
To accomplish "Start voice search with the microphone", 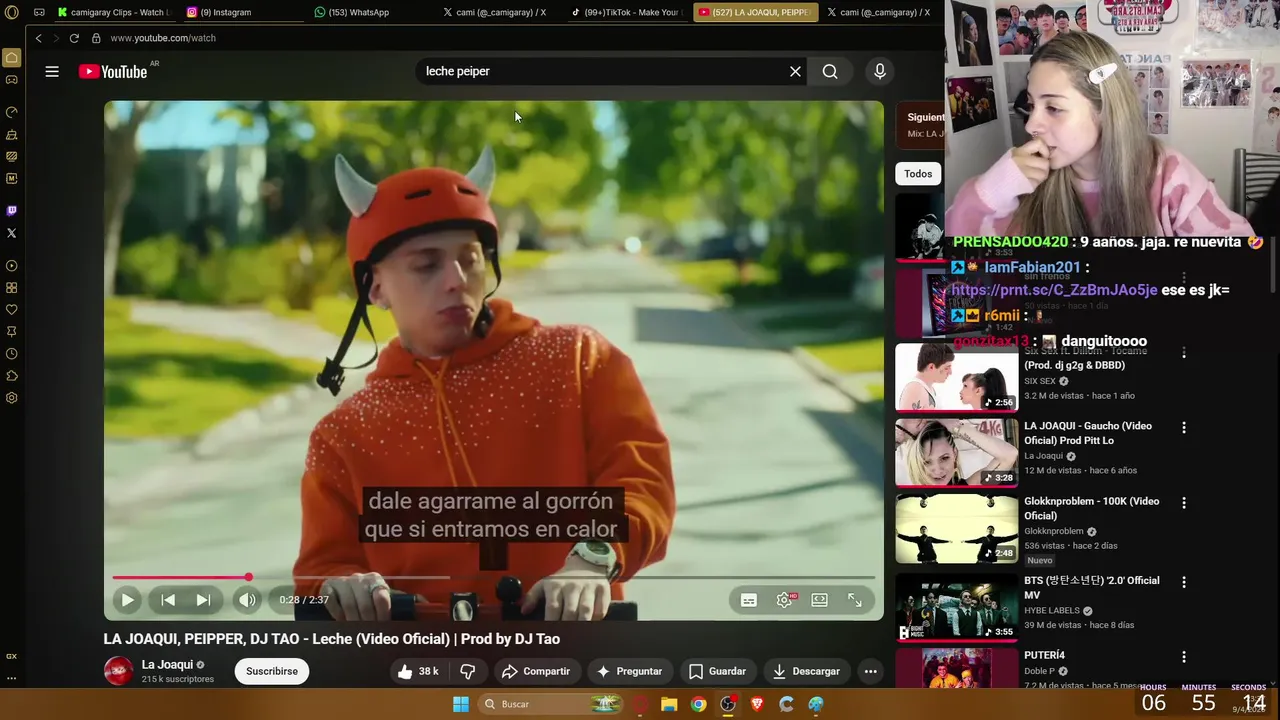I will point(880,71).
